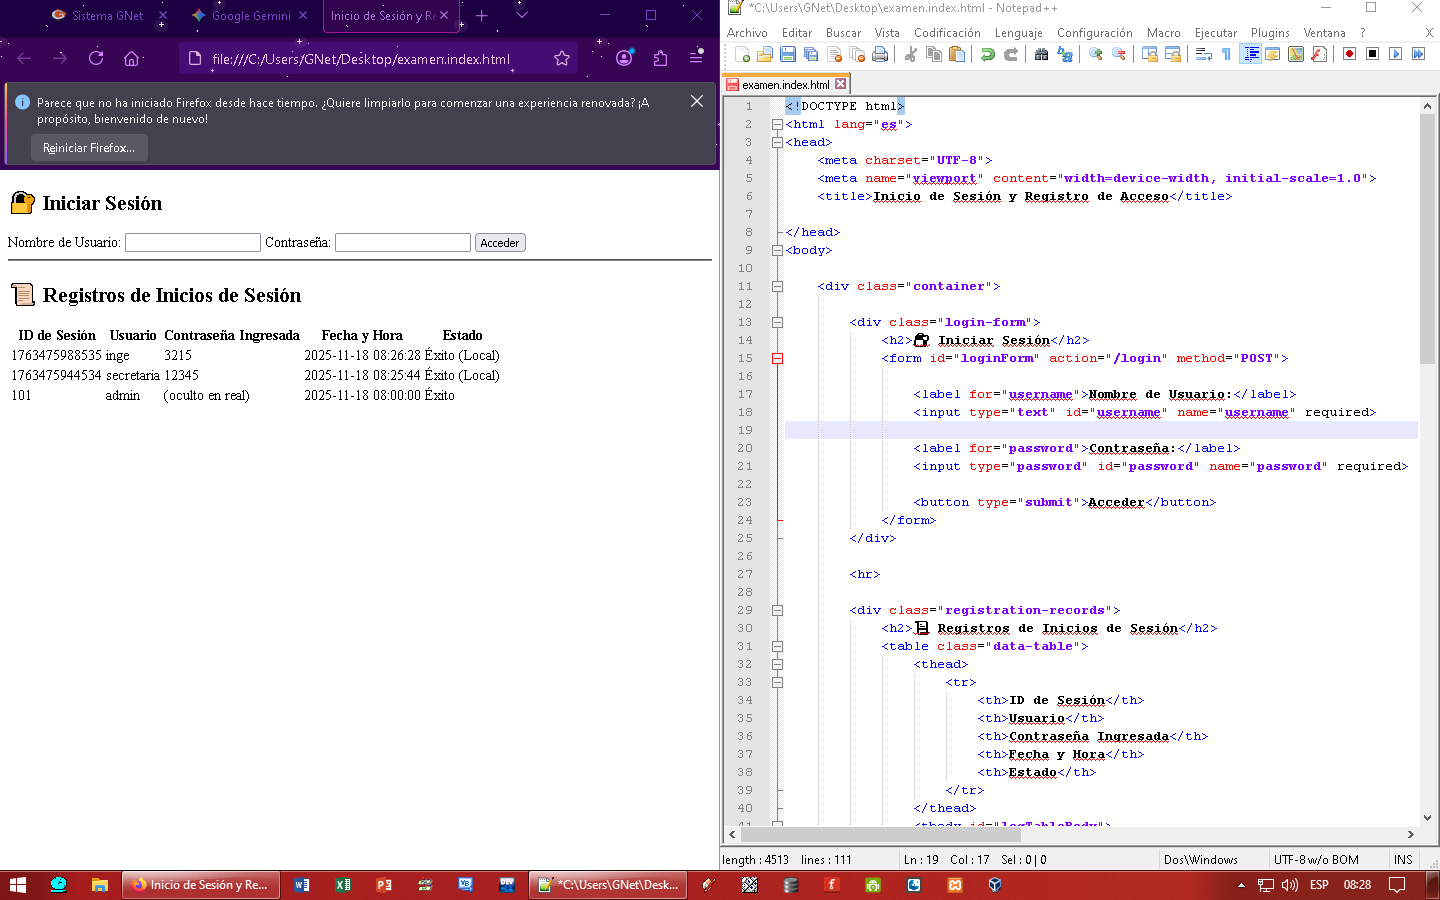Open the list all tabs dropdown in Firefox
1440x900 pixels.
pos(522,15)
